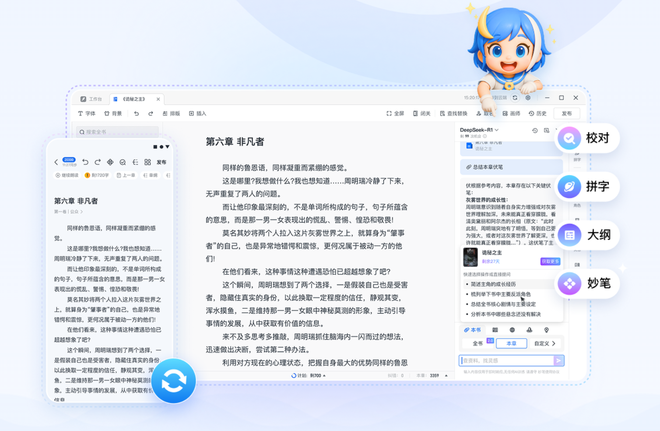
Task: Click the 校对 proofreading icon
Action: [570, 139]
